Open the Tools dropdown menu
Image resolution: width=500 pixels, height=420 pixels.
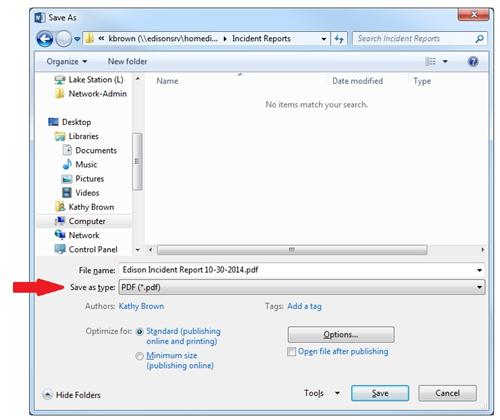(322, 393)
